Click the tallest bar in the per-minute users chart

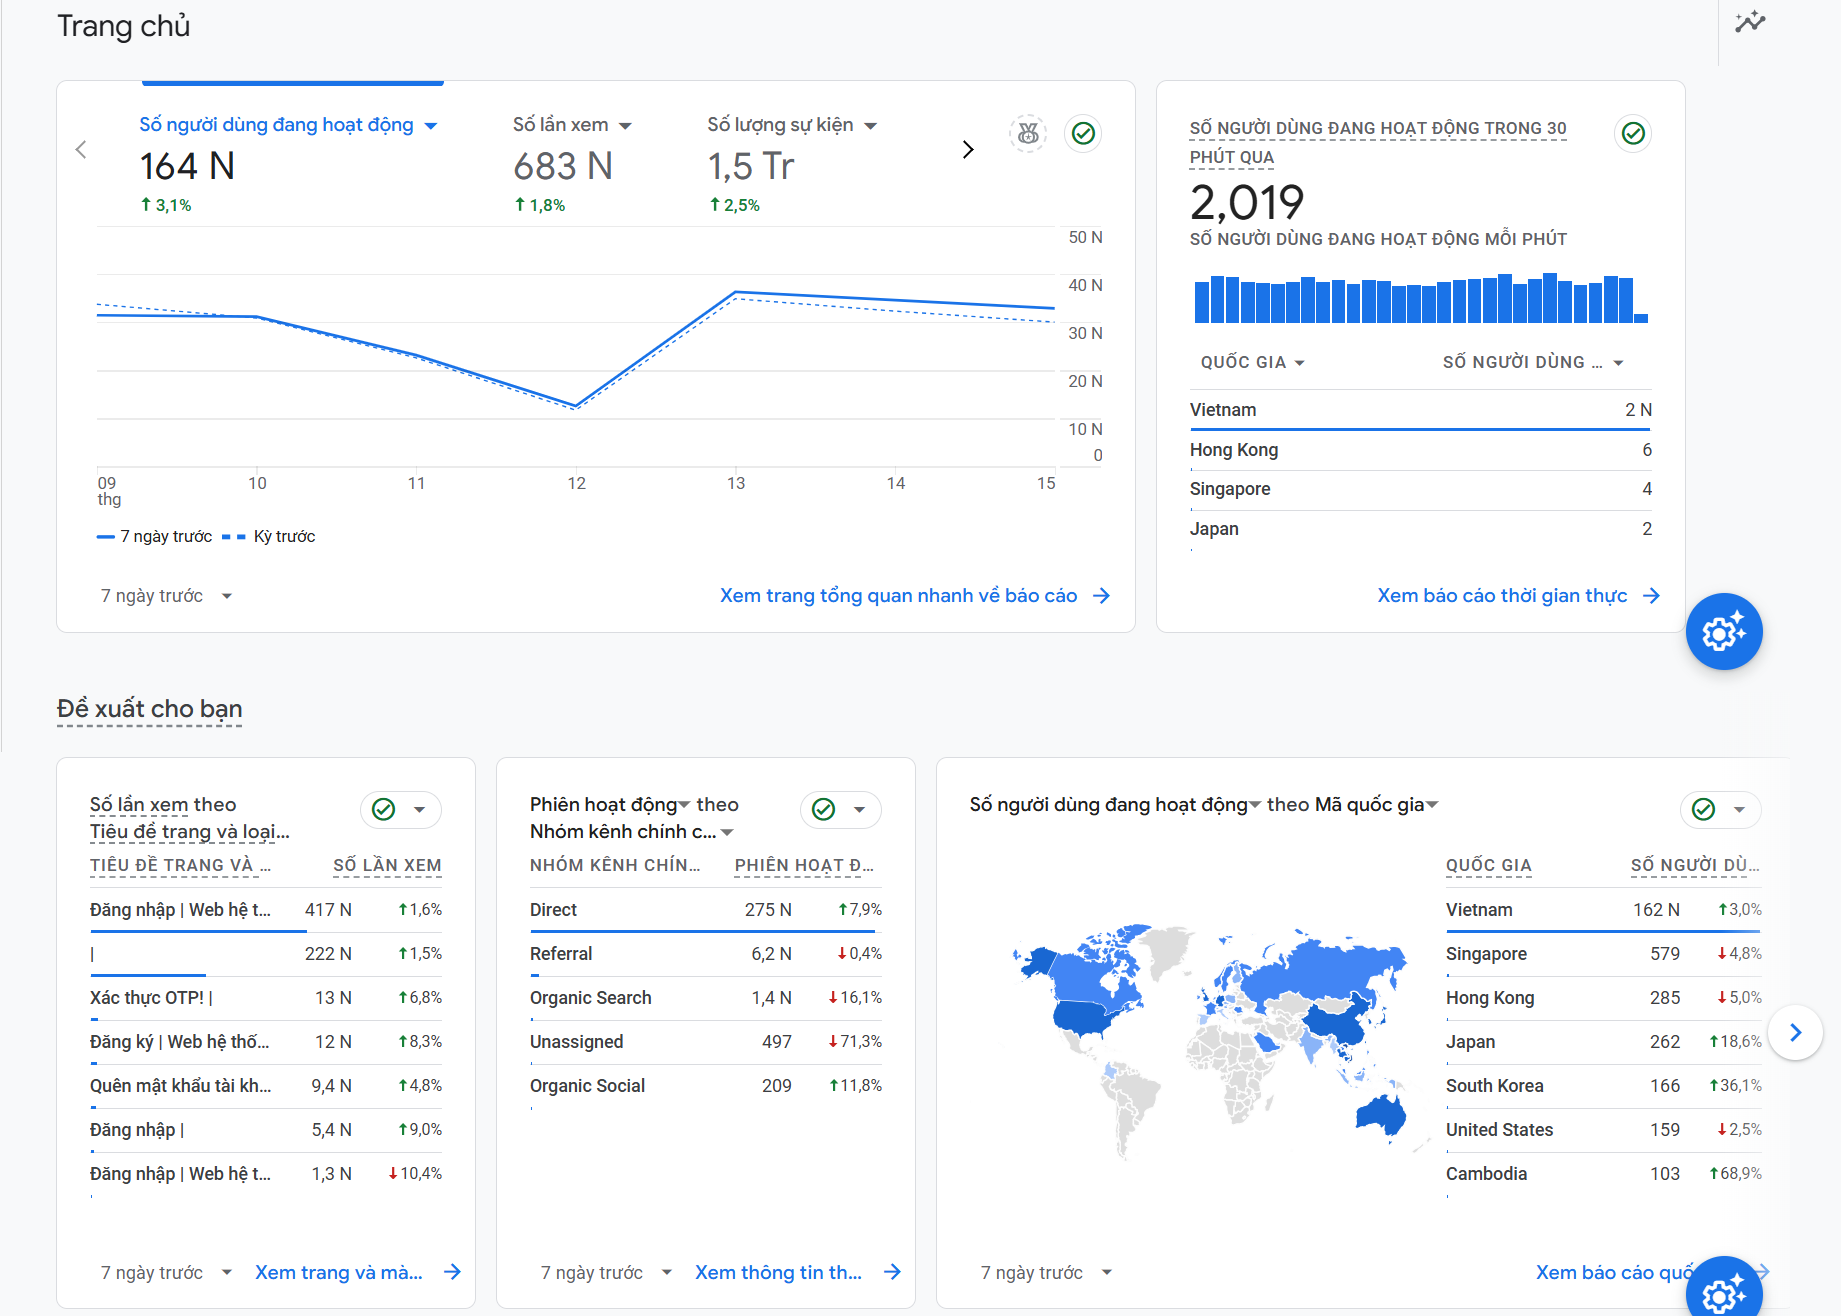point(1550,298)
